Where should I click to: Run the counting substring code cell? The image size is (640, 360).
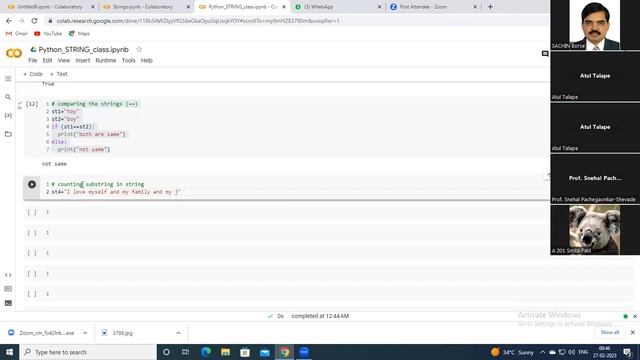[32, 184]
